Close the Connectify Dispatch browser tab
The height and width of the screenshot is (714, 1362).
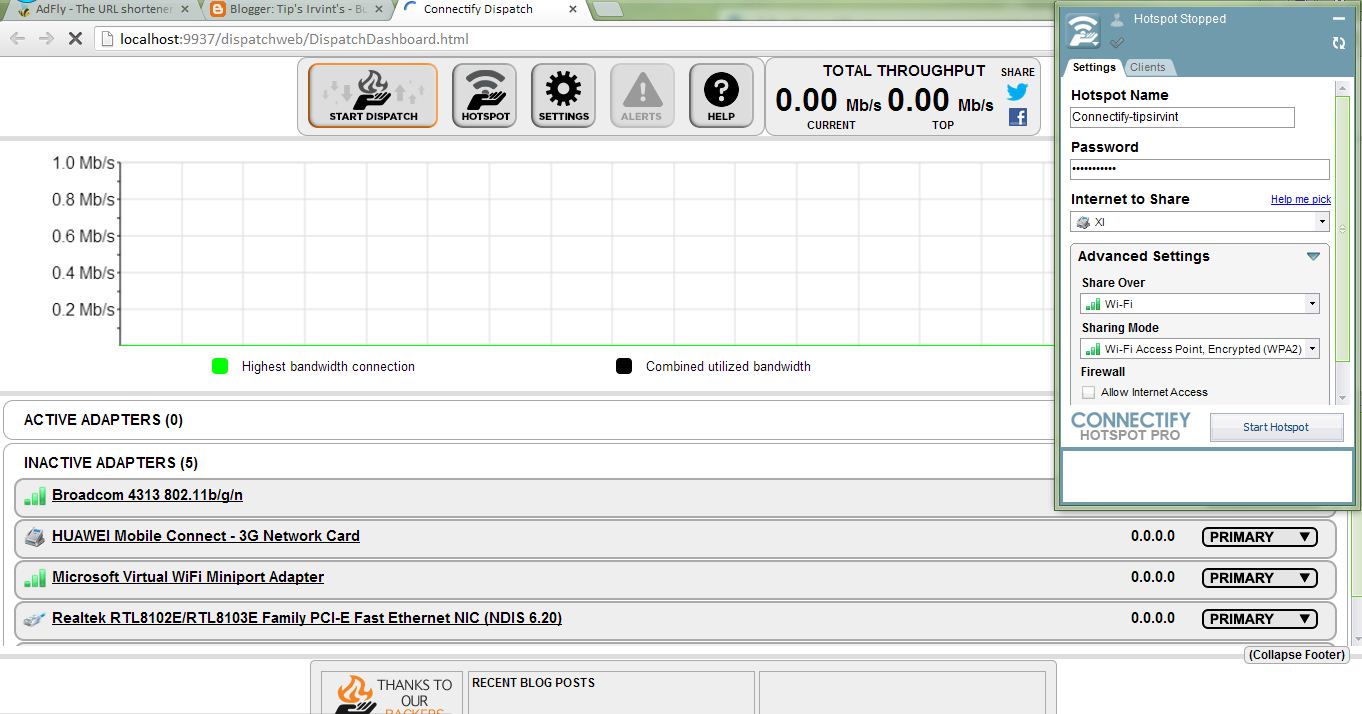coord(572,9)
